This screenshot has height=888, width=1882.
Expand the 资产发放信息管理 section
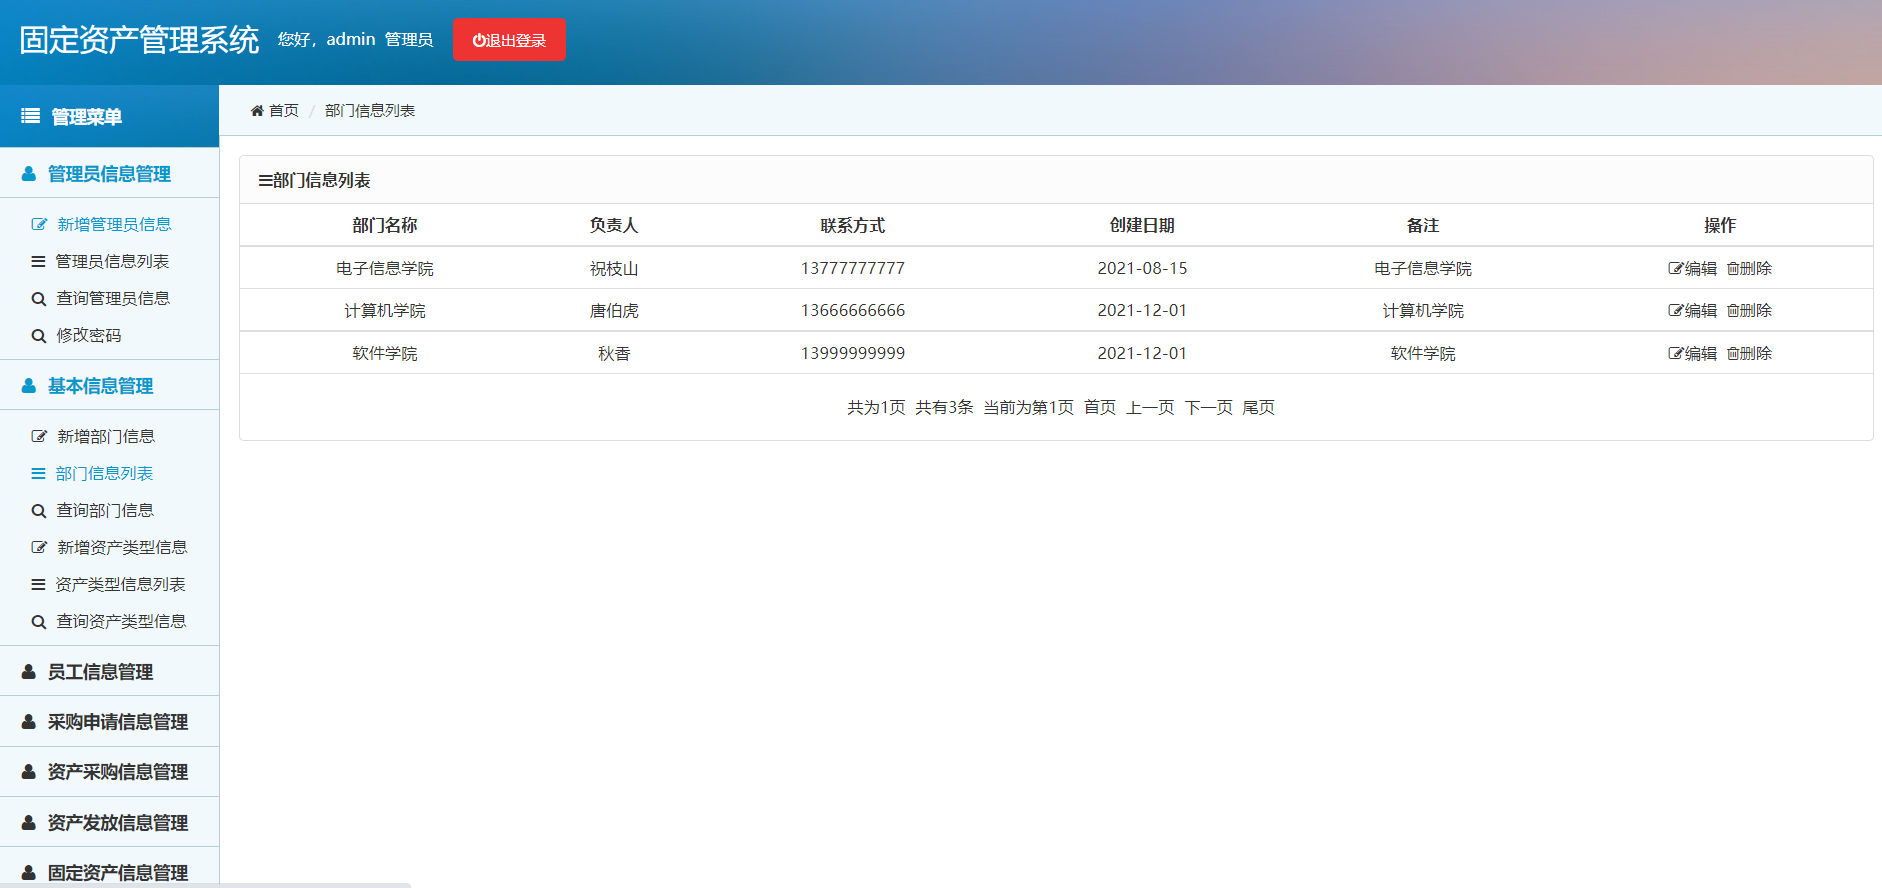point(109,823)
